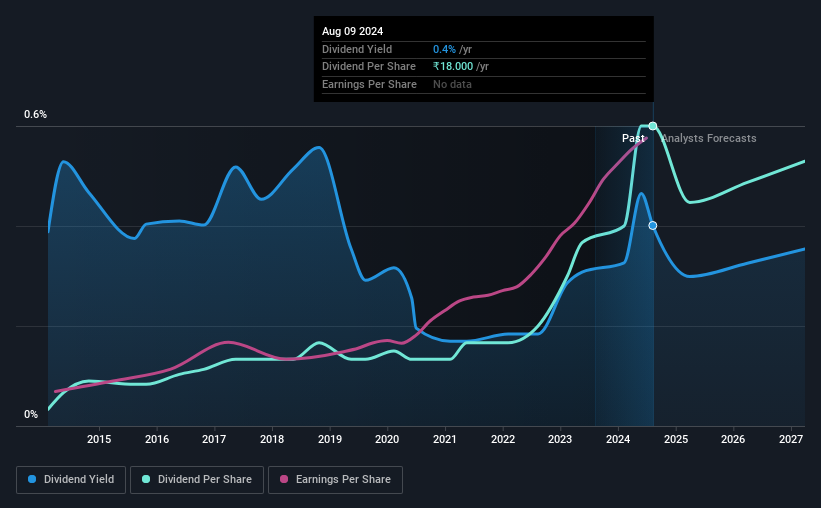Click the ₹18.000 Dividend Per Share value
The width and height of the screenshot is (821, 508).
coord(453,67)
